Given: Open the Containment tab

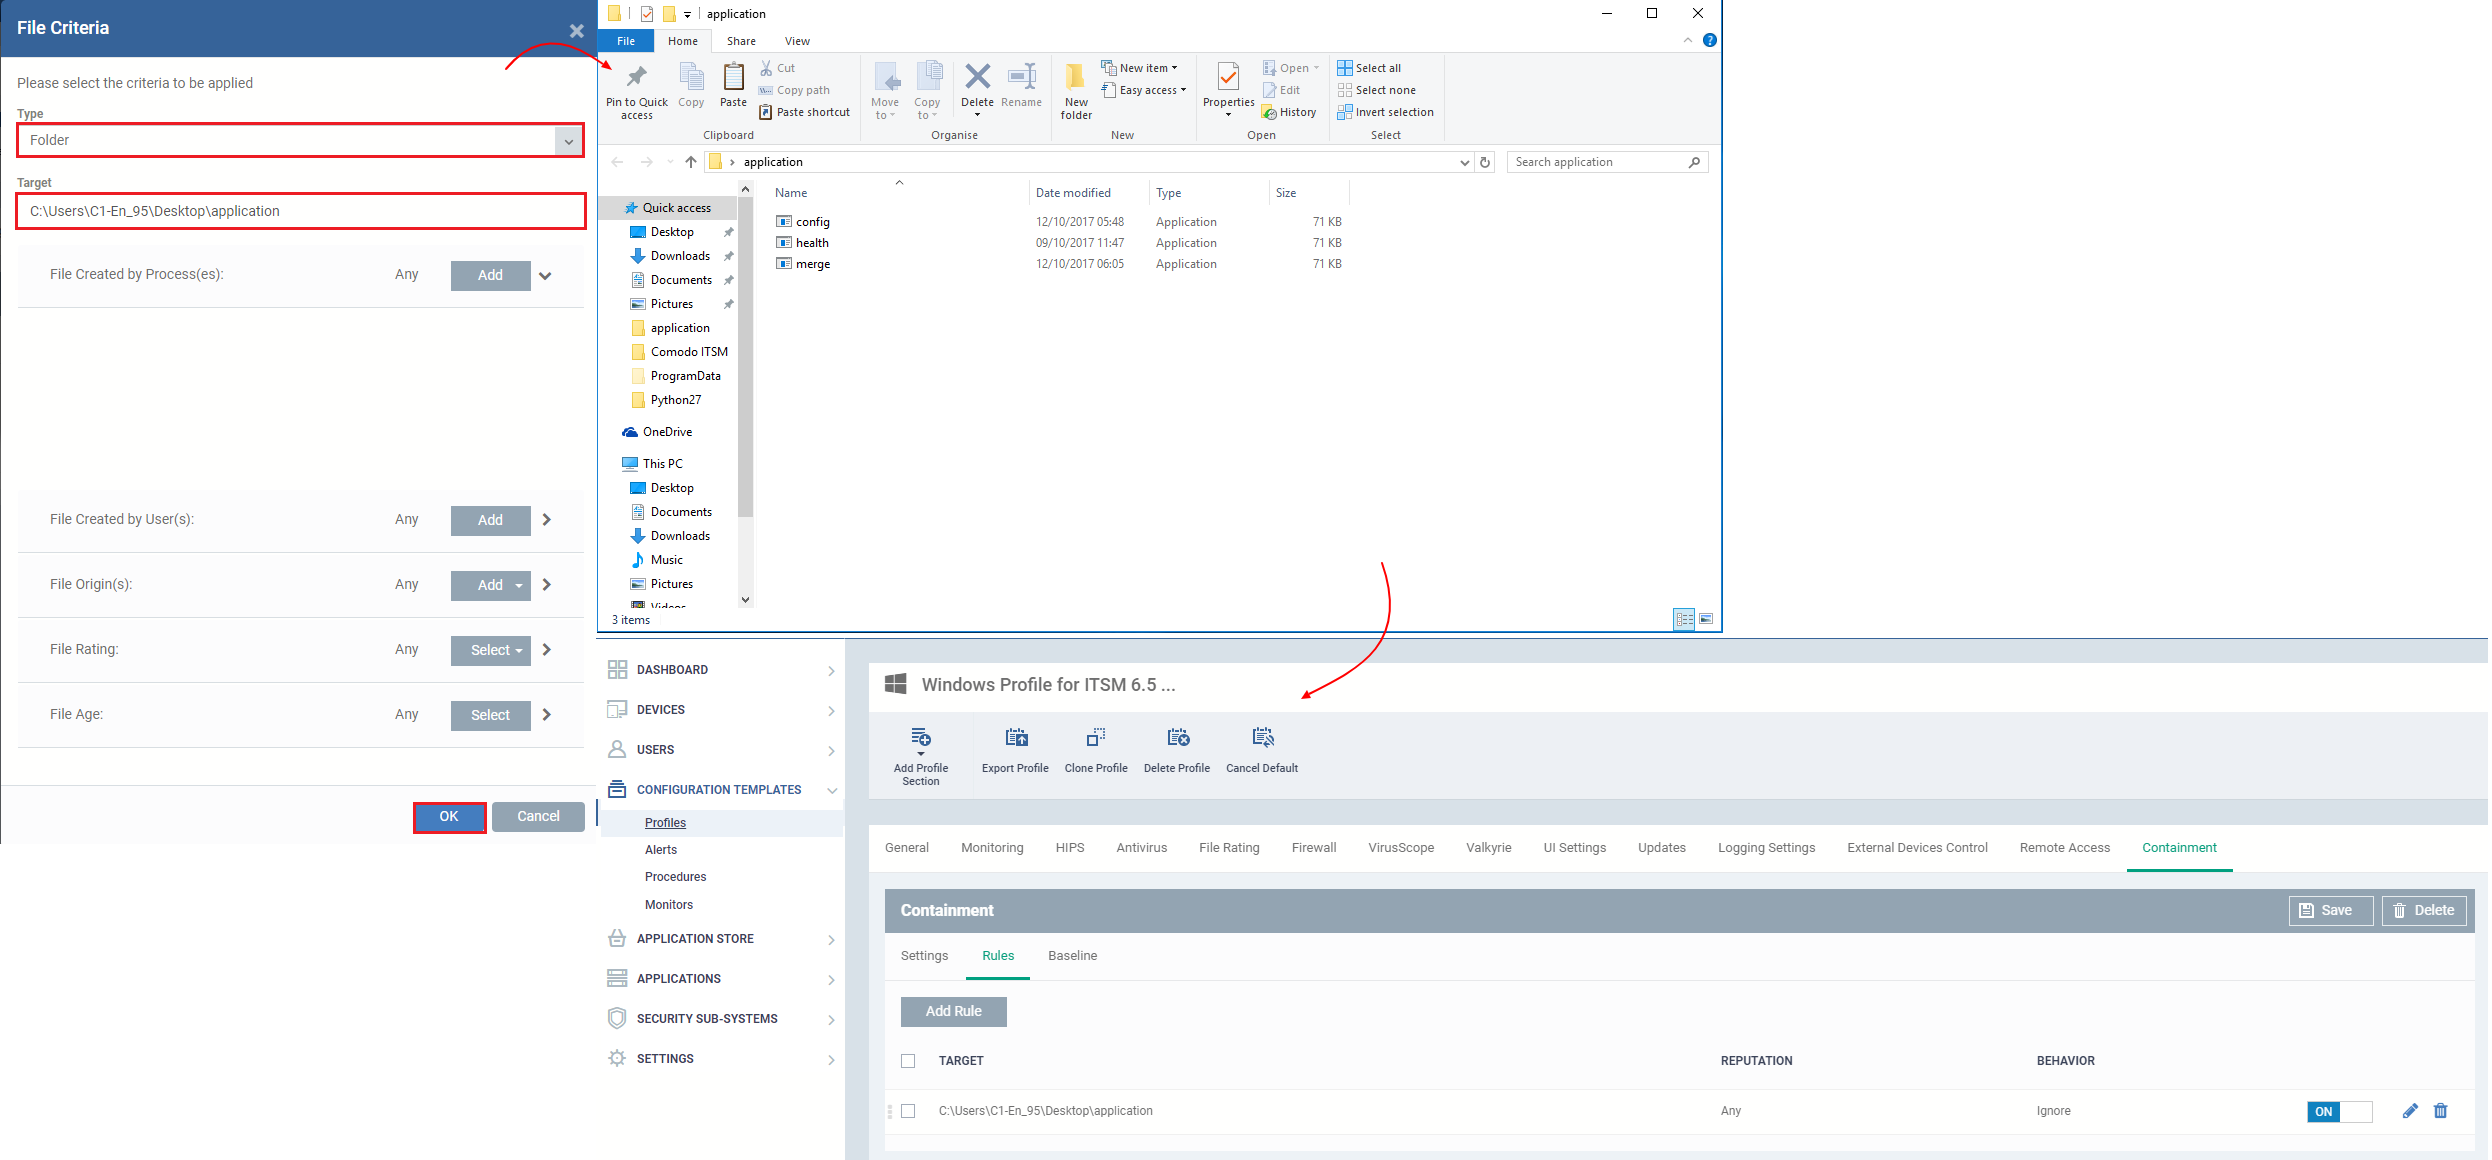Looking at the screenshot, I should pos(2179,848).
